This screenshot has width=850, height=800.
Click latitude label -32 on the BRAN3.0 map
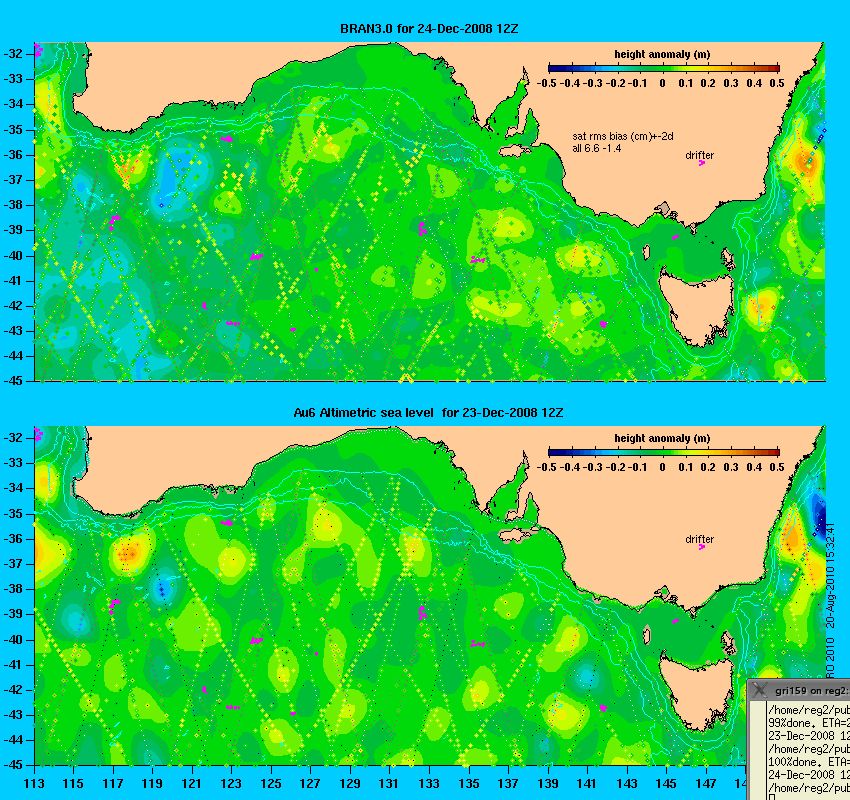[x=13, y=54]
